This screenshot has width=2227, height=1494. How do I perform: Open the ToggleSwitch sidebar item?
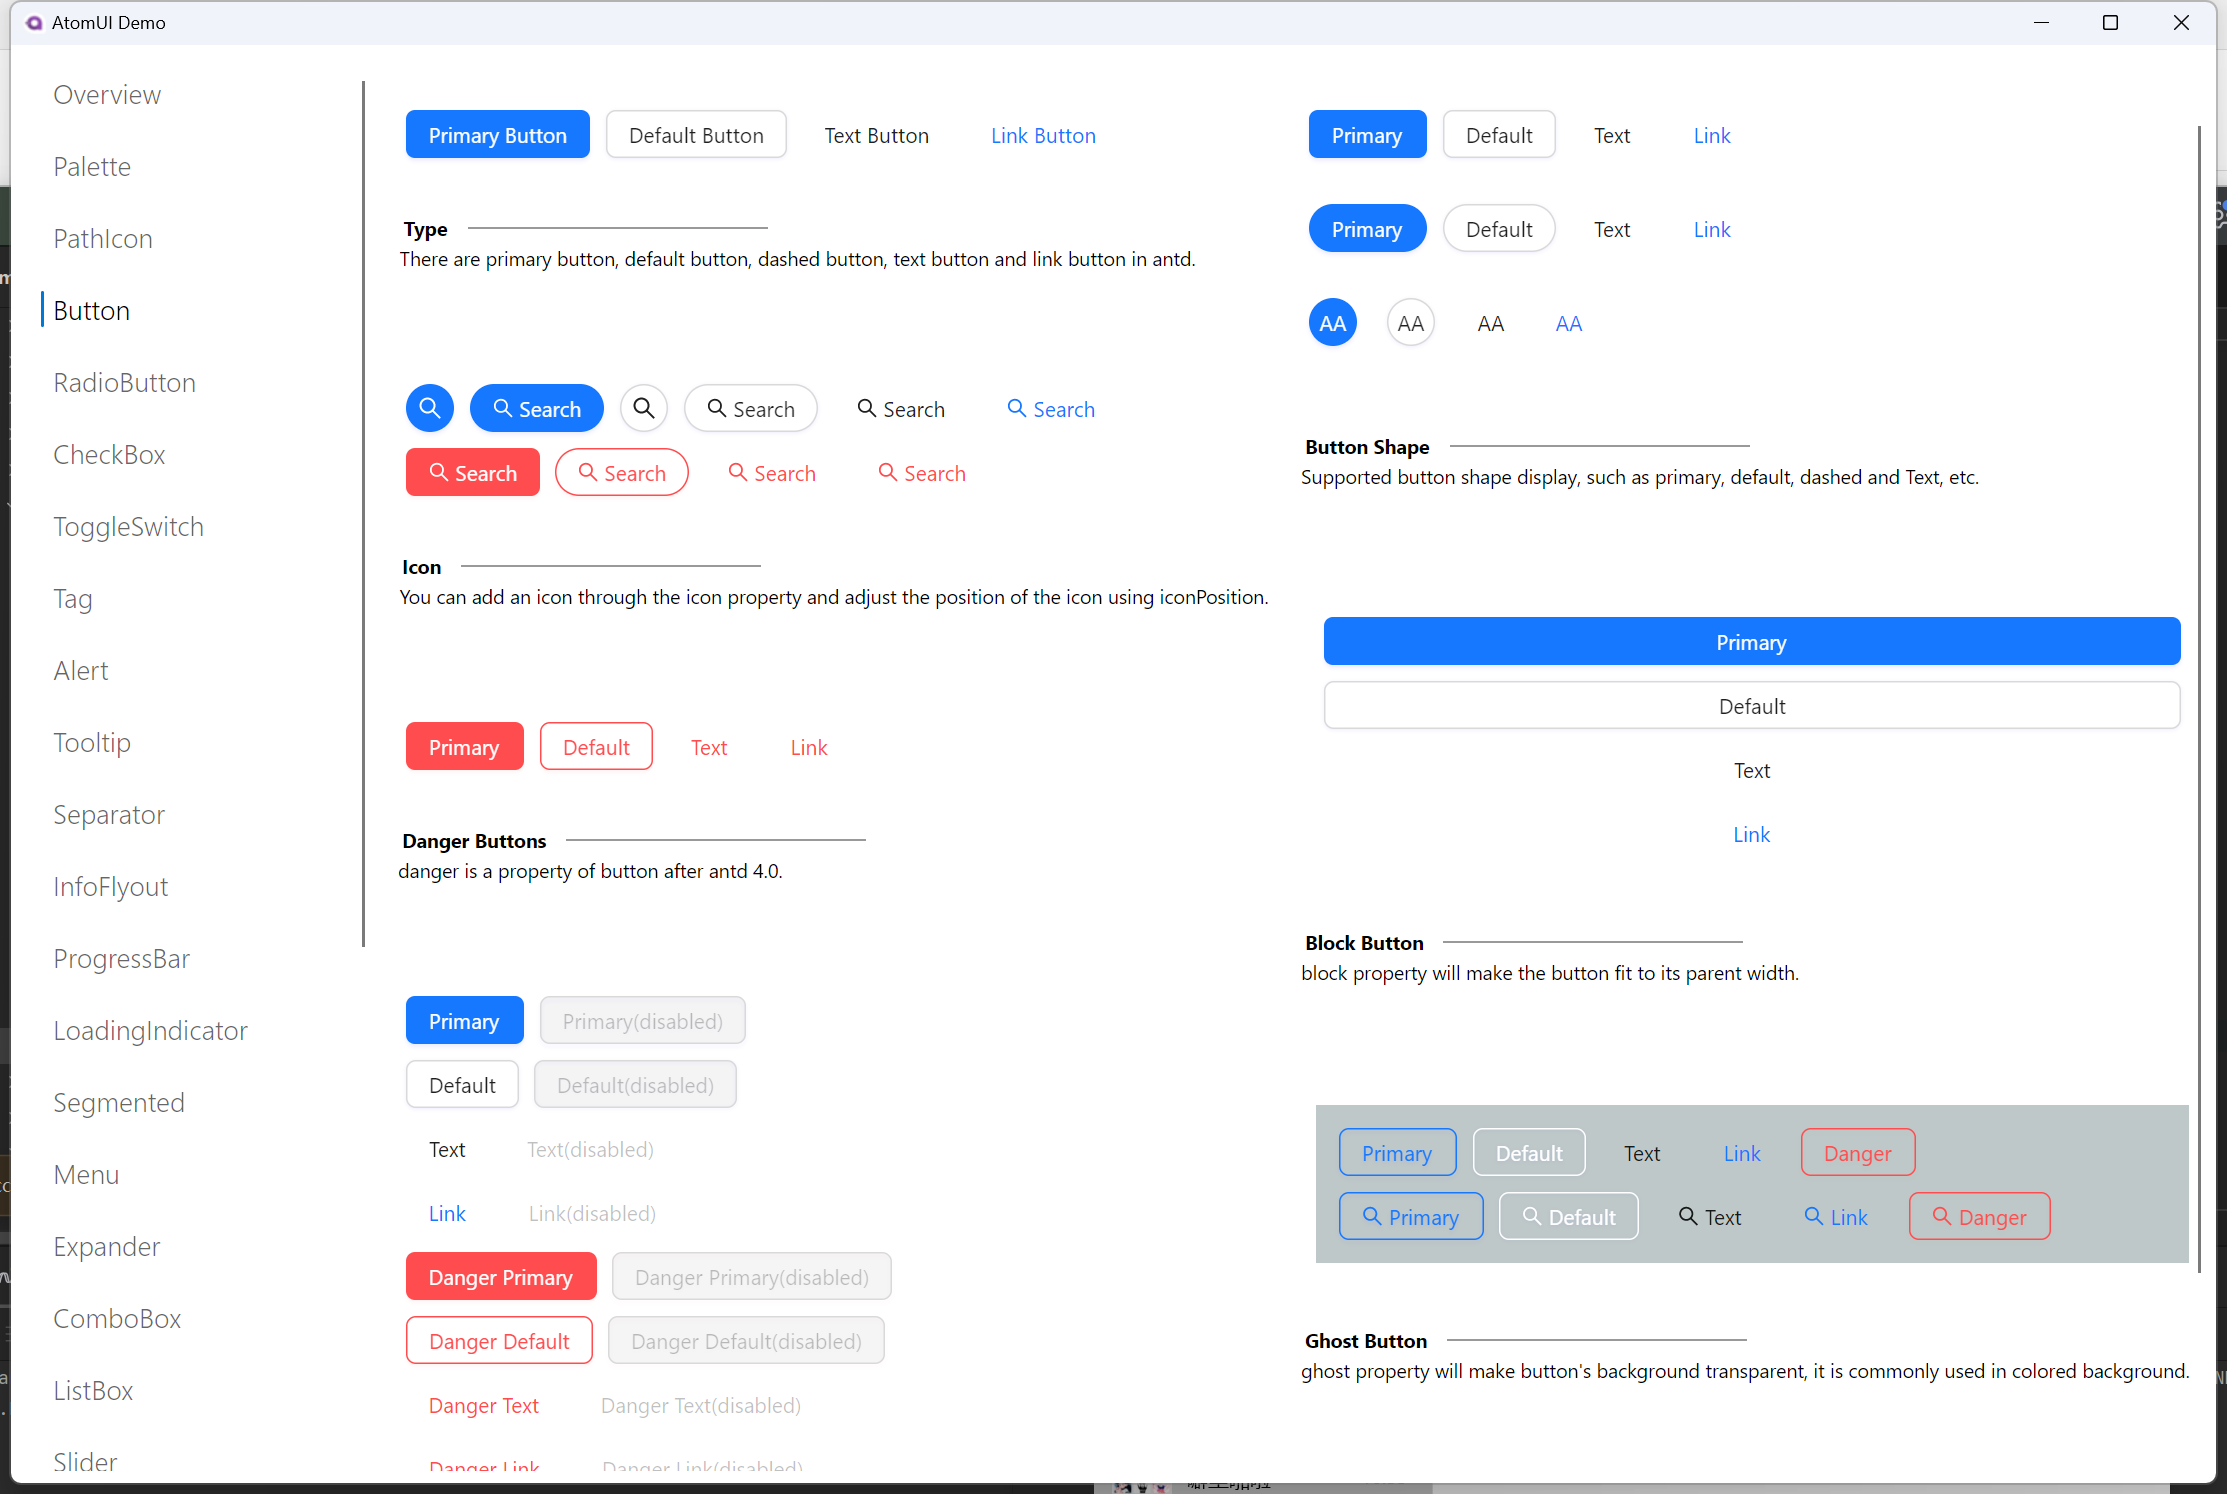point(128,526)
